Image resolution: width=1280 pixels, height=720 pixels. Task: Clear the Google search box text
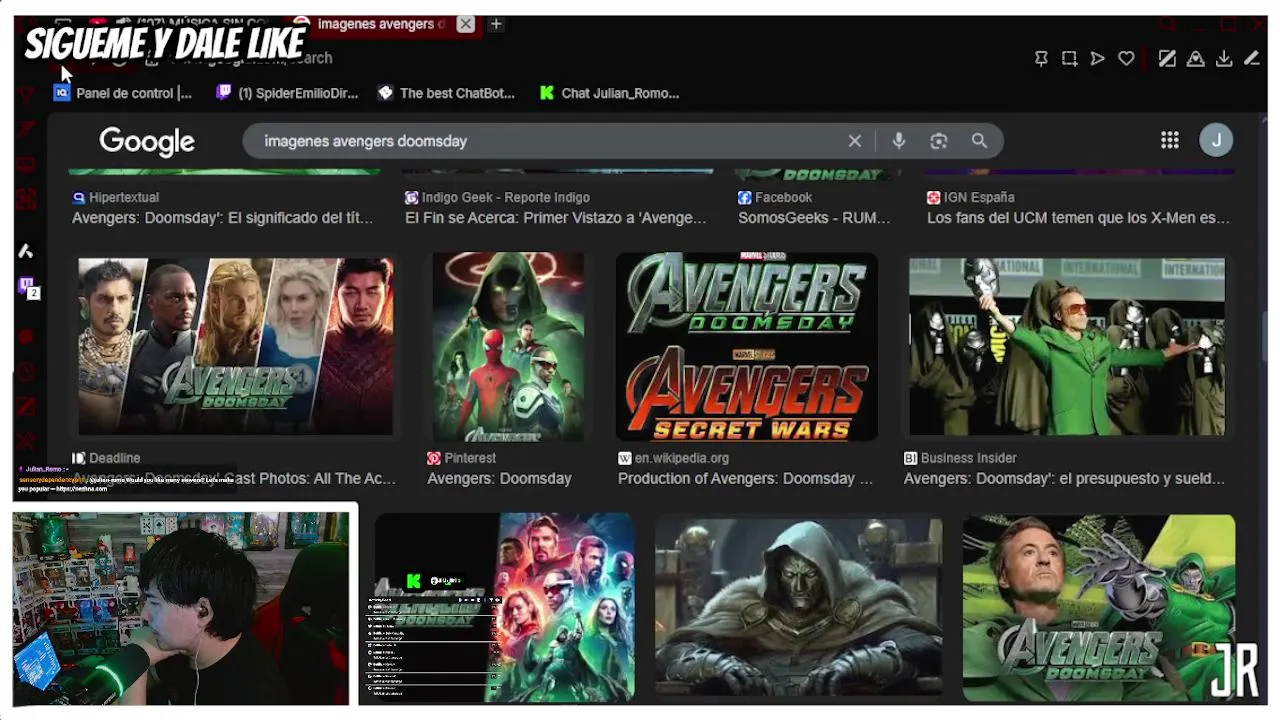tap(855, 141)
